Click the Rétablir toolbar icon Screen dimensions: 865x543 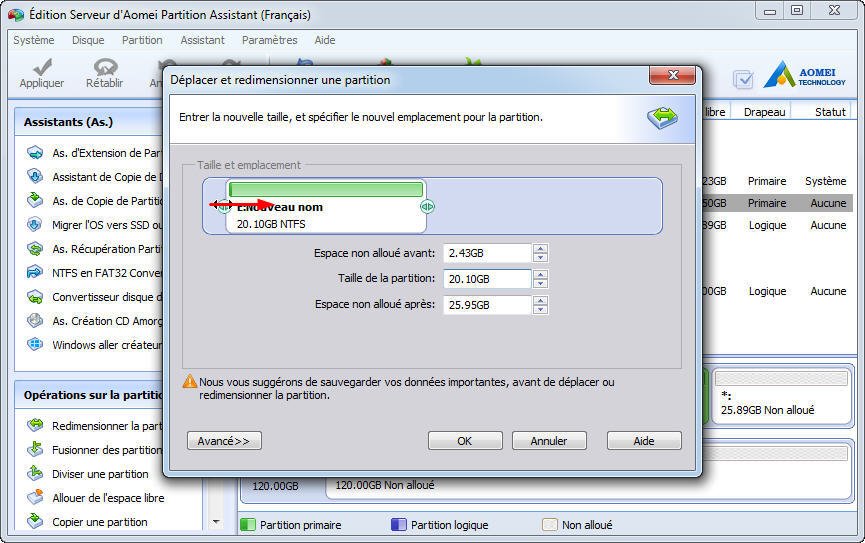pyautogui.click(x=105, y=67)
